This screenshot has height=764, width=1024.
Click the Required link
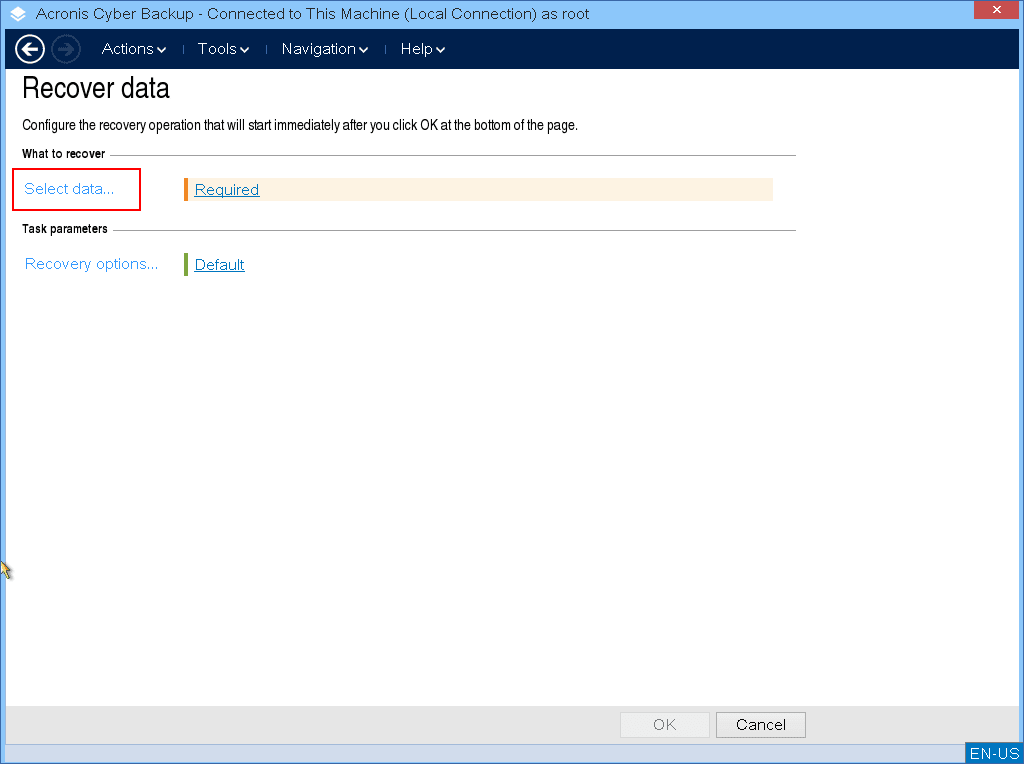[227, 190]
